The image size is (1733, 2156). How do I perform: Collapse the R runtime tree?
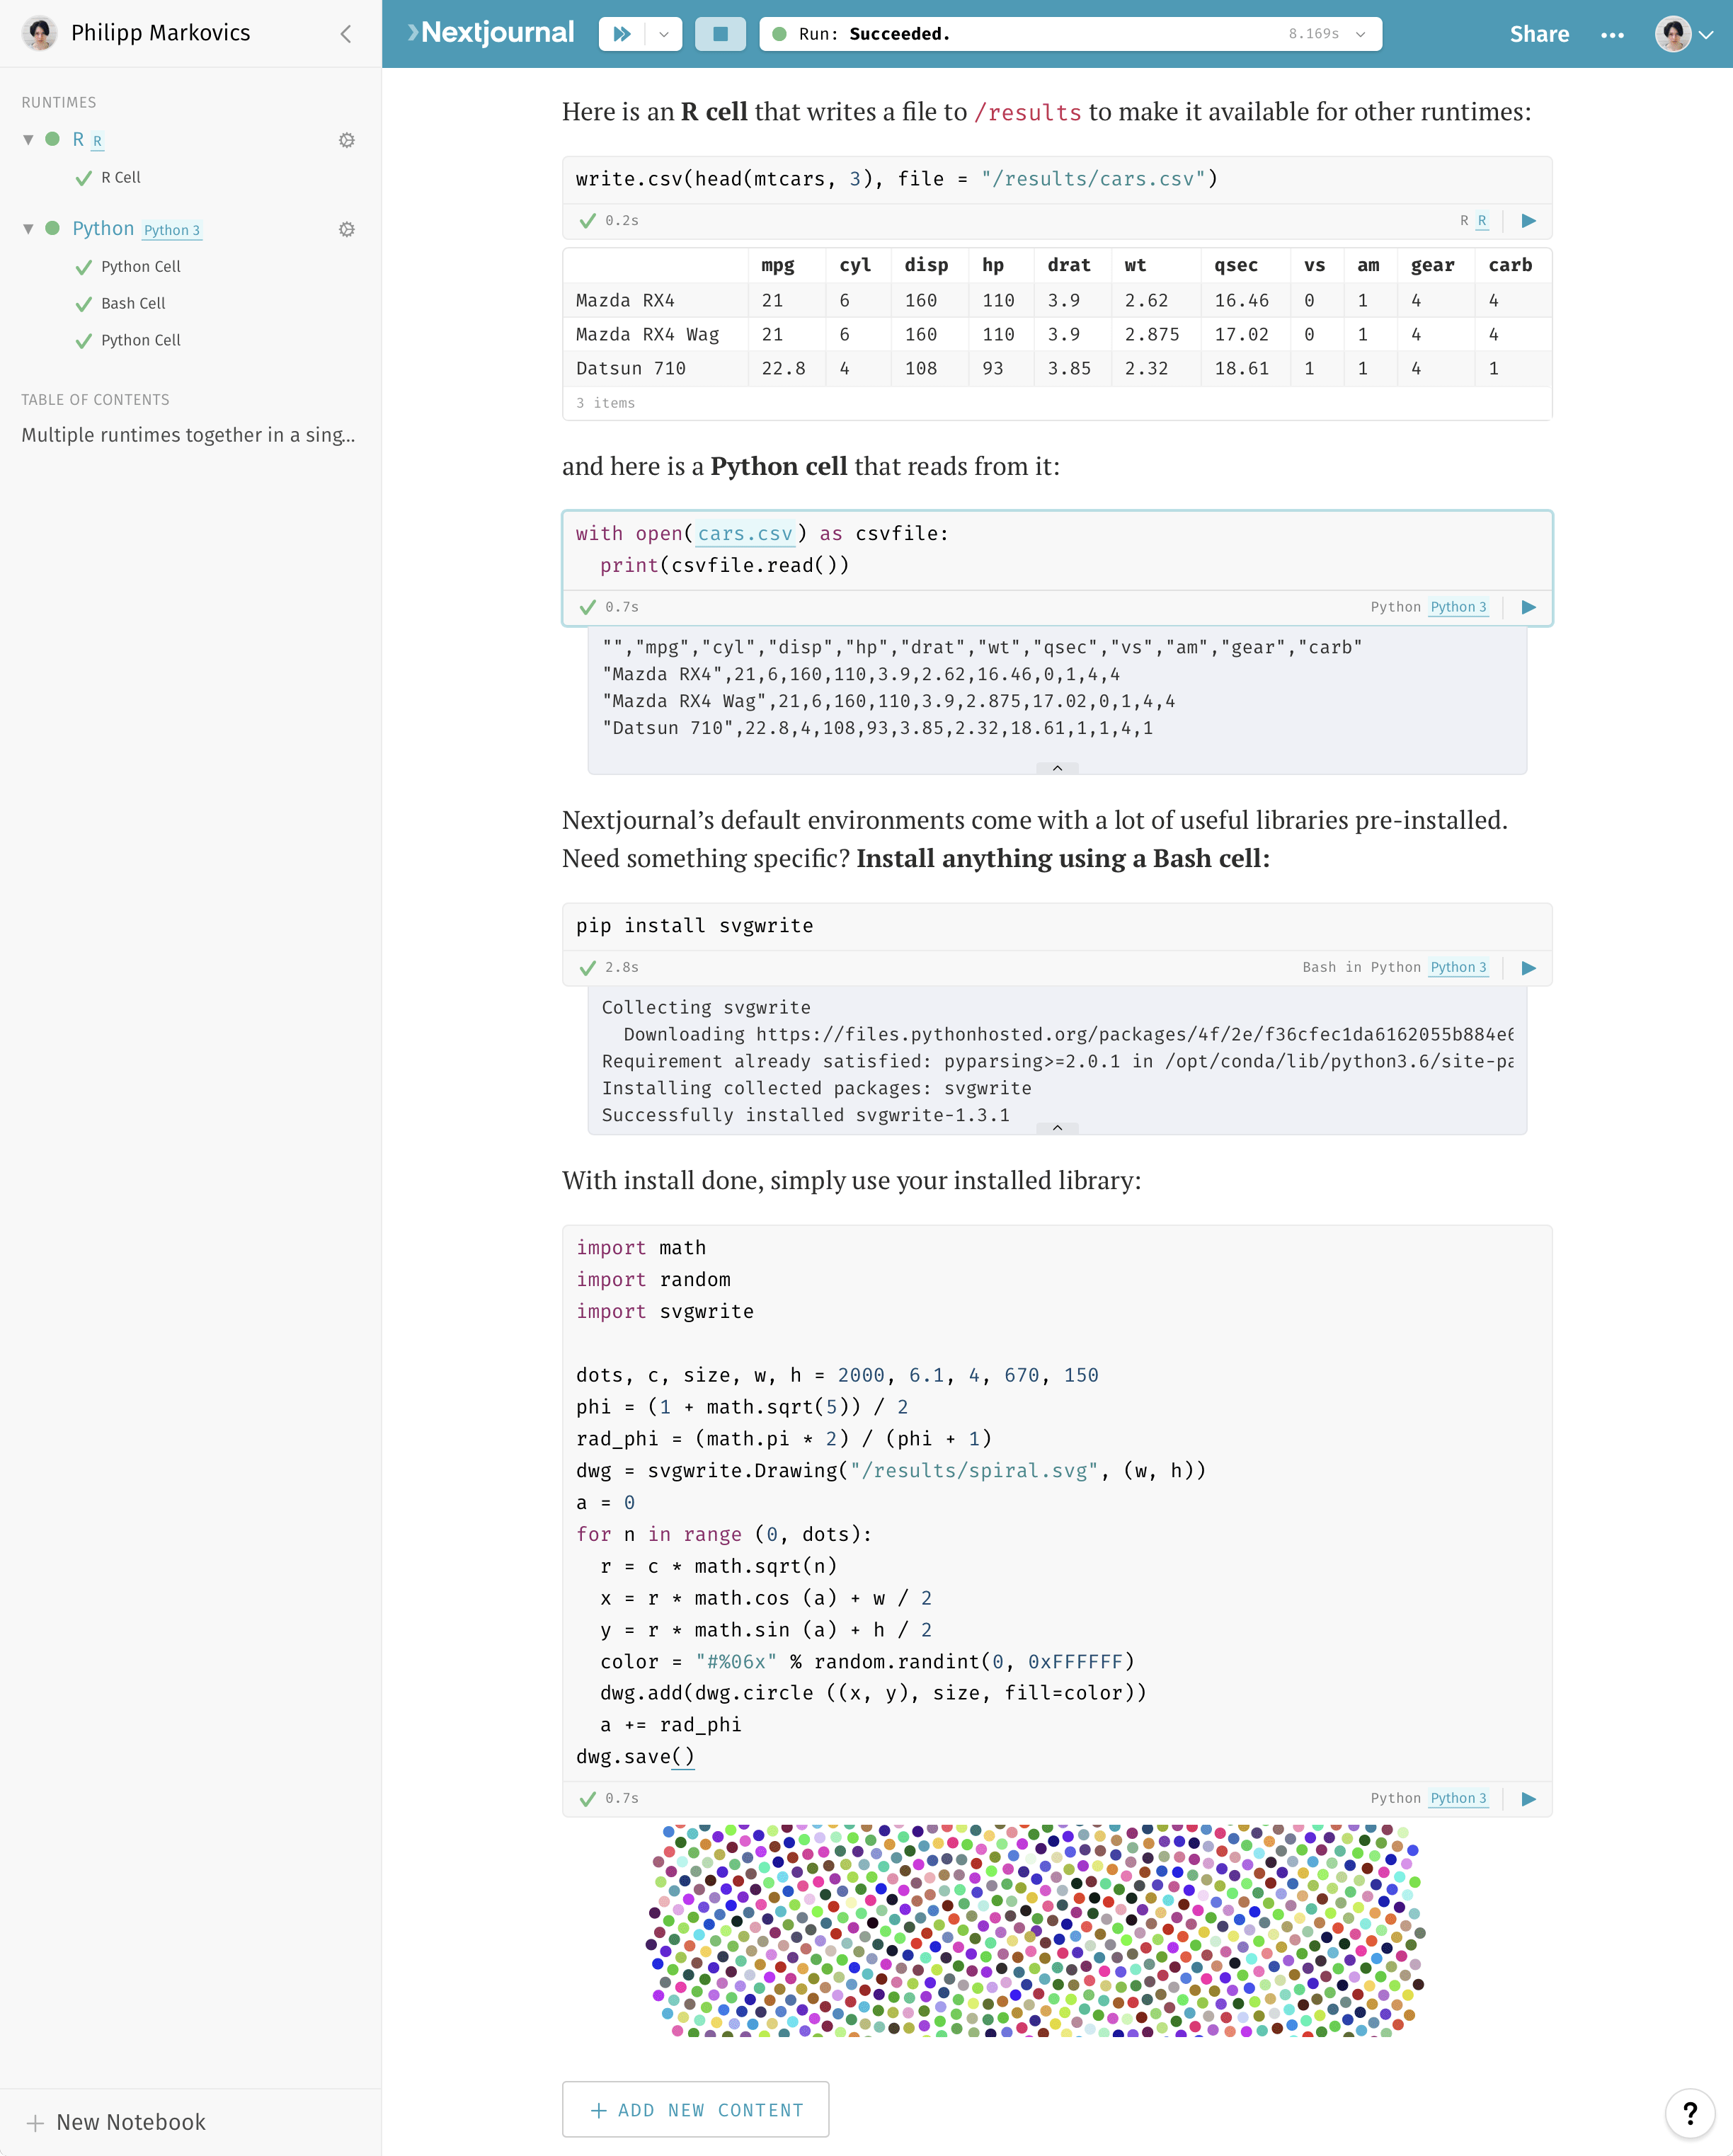click(x=28, y=139)
